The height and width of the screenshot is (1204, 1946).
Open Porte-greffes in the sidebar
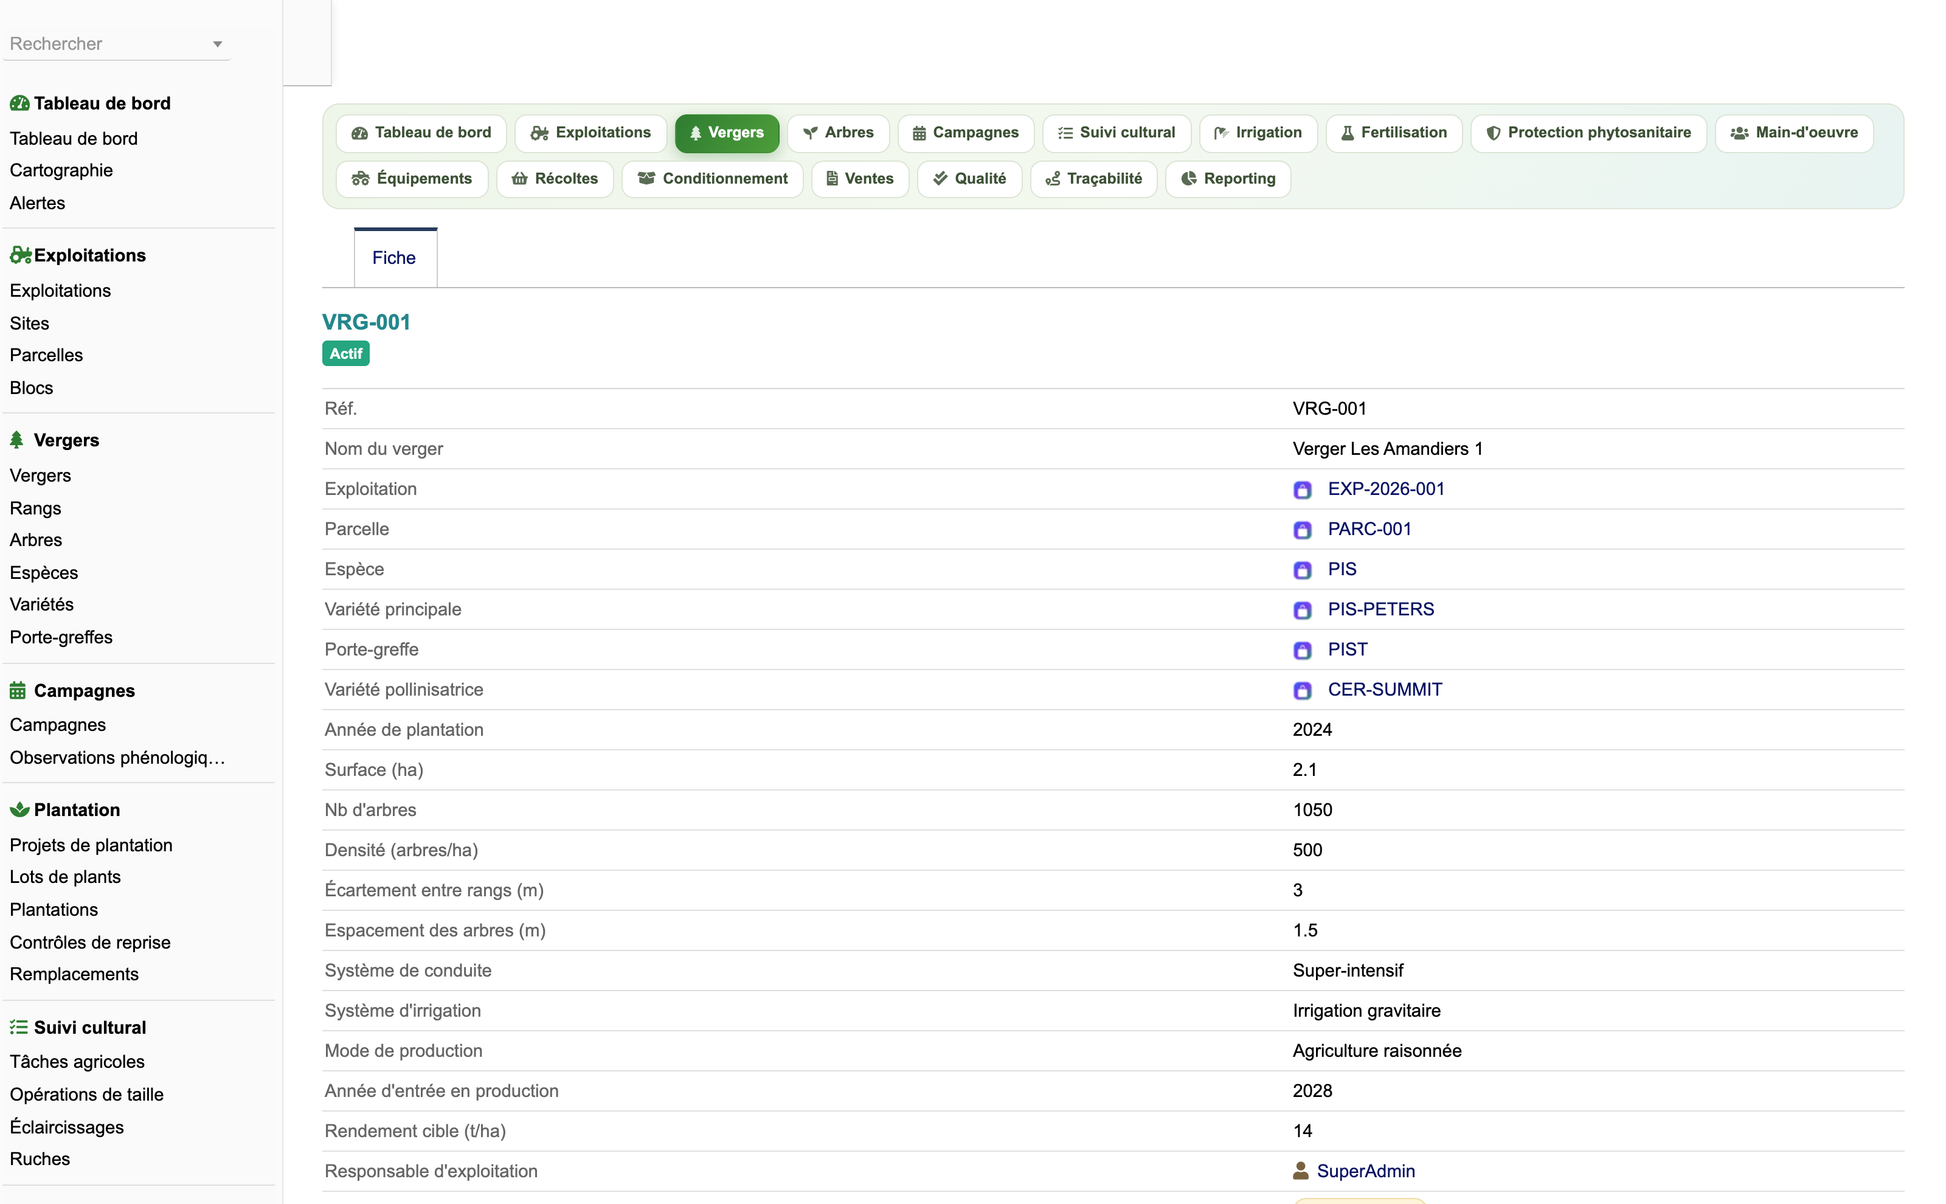[61, 637]
